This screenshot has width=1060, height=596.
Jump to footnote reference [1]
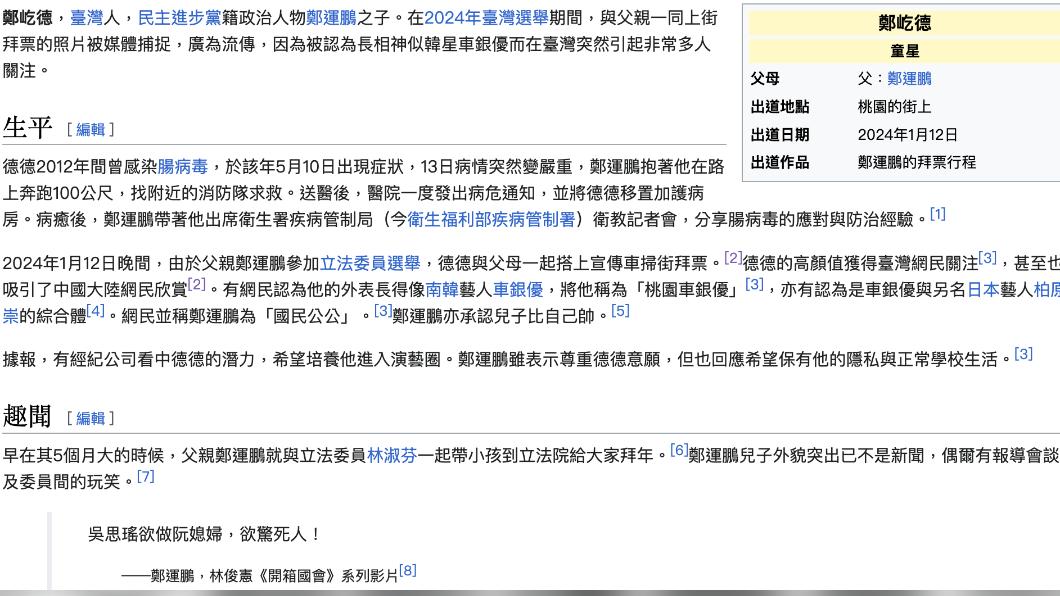tap(937, 214)
